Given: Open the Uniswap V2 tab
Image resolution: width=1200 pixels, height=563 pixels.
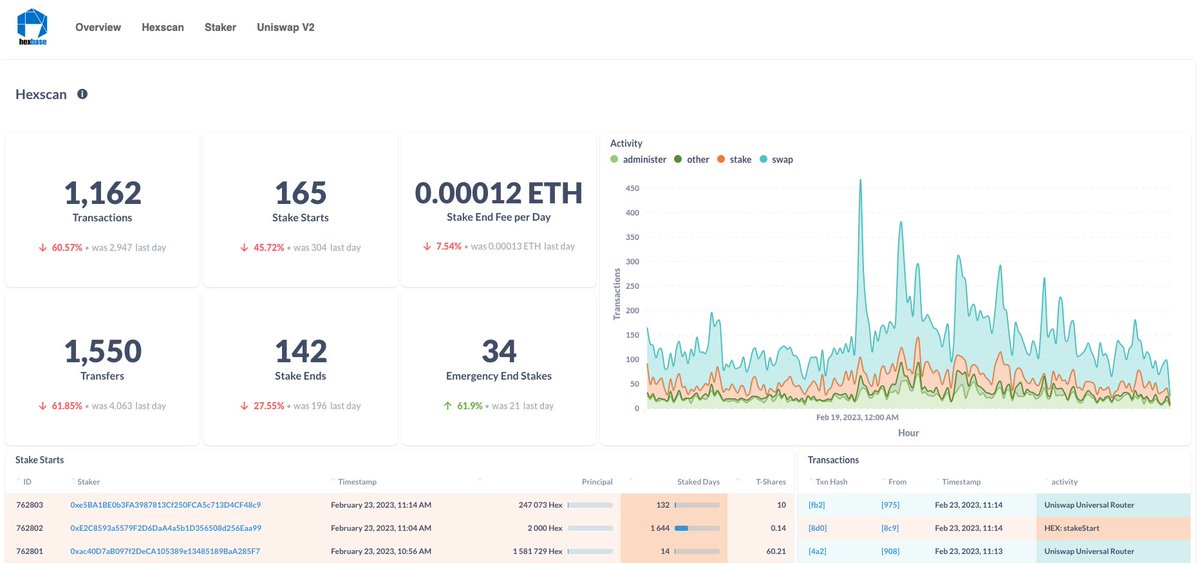Looking at the screenshot, I should (x=286, y=27).
